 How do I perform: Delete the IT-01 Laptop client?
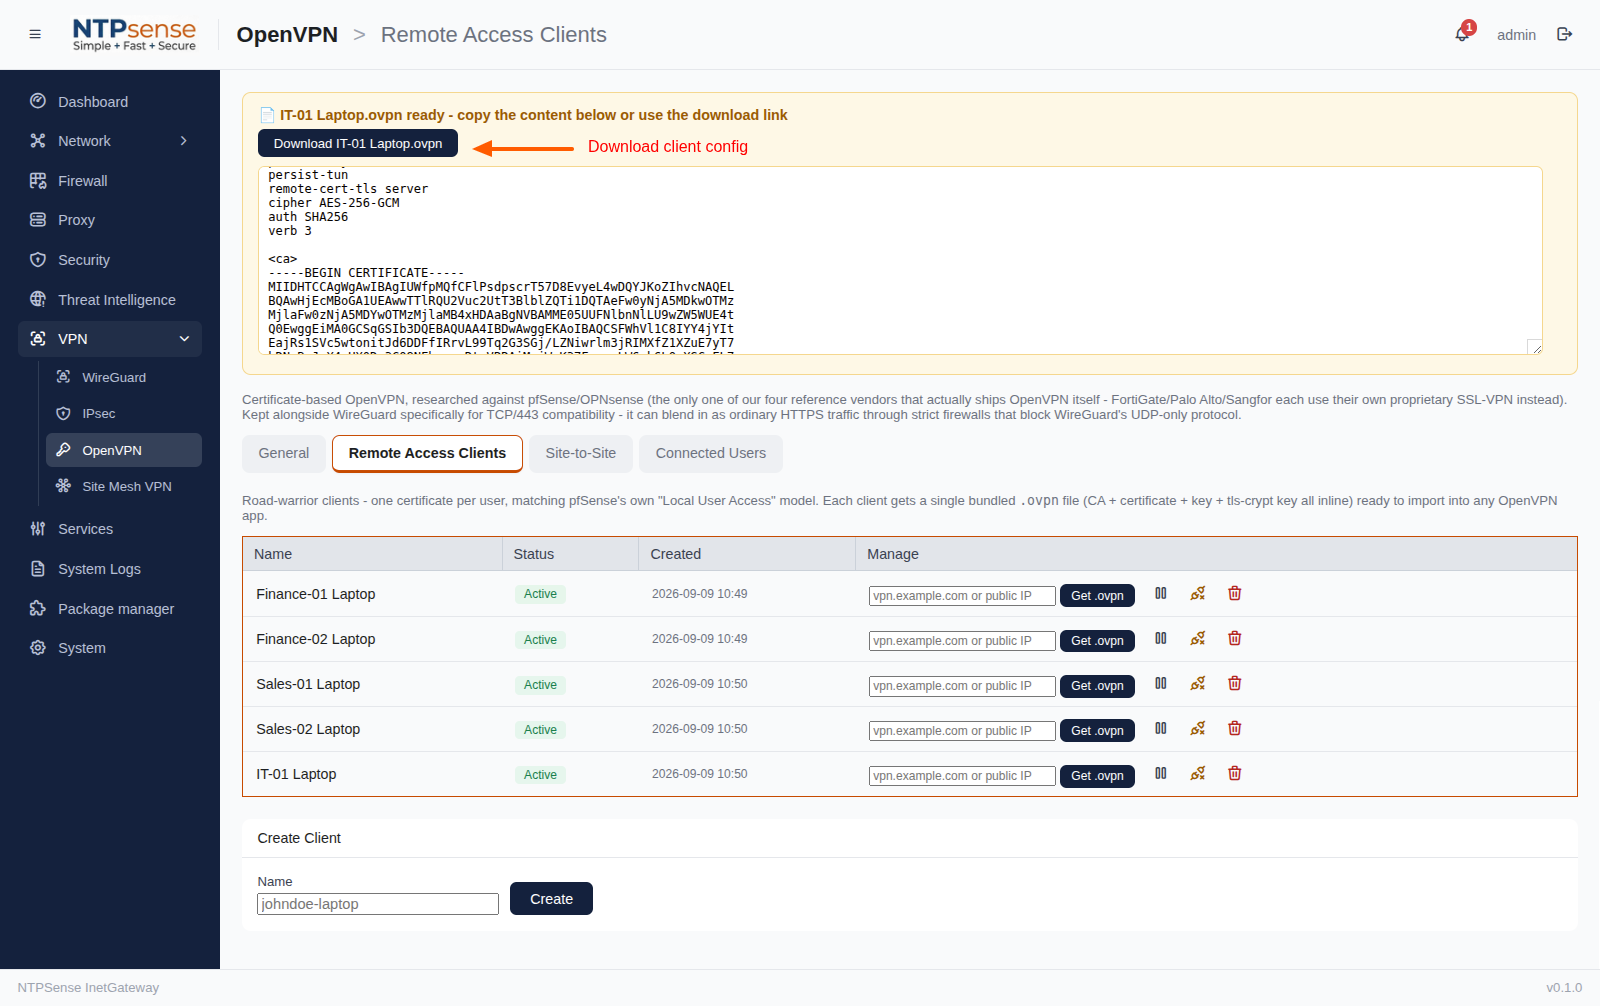click(1235, 773)
